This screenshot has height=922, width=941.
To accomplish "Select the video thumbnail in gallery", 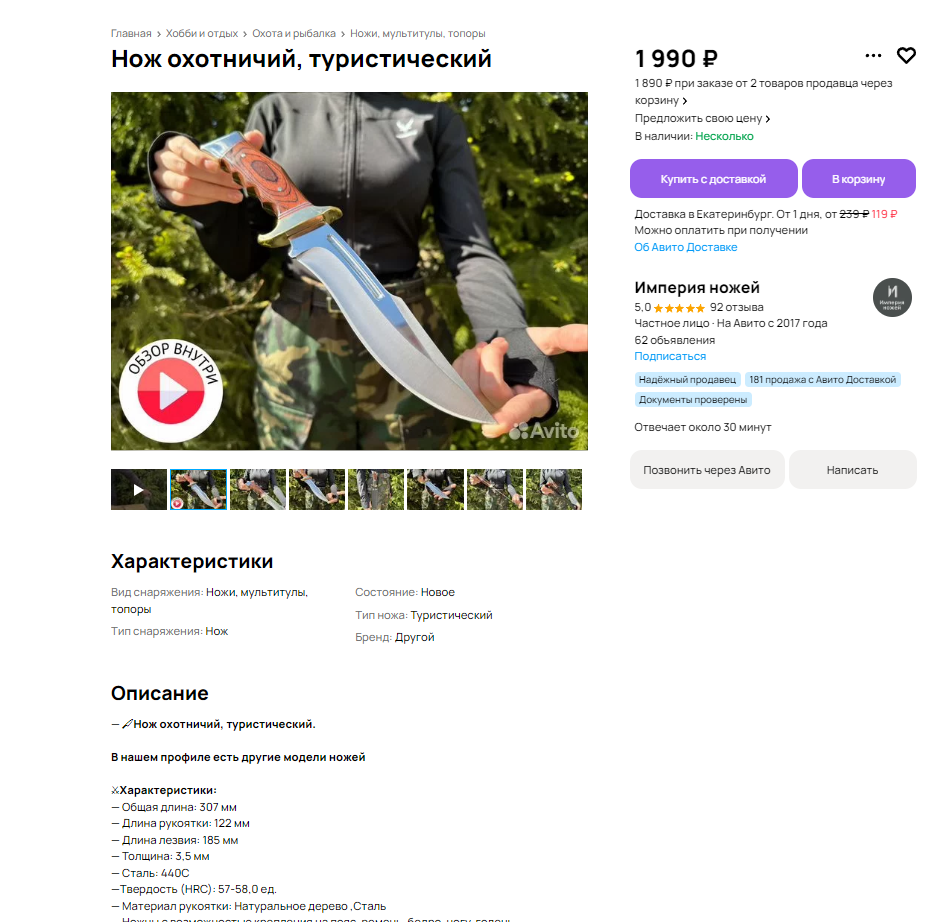I will 139,489.
